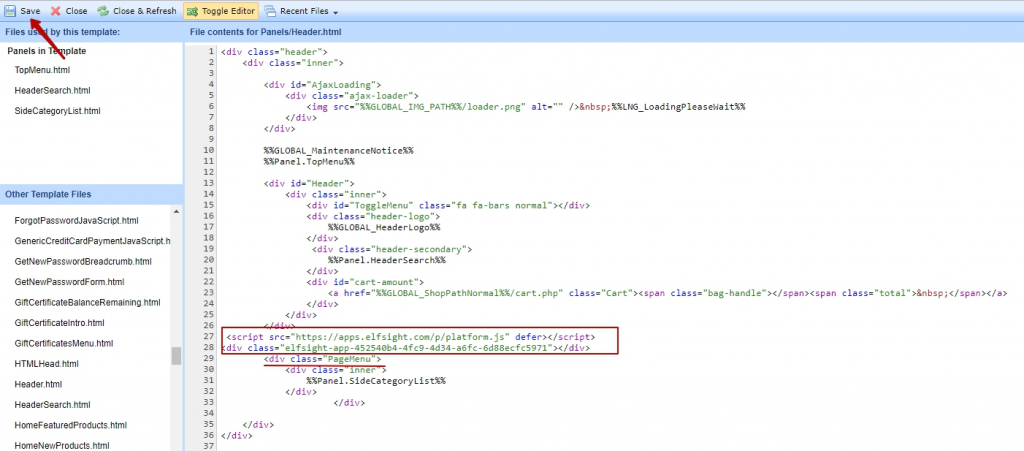
Task: Click the Close & Refresh button label
Action: tap(144, 11)
